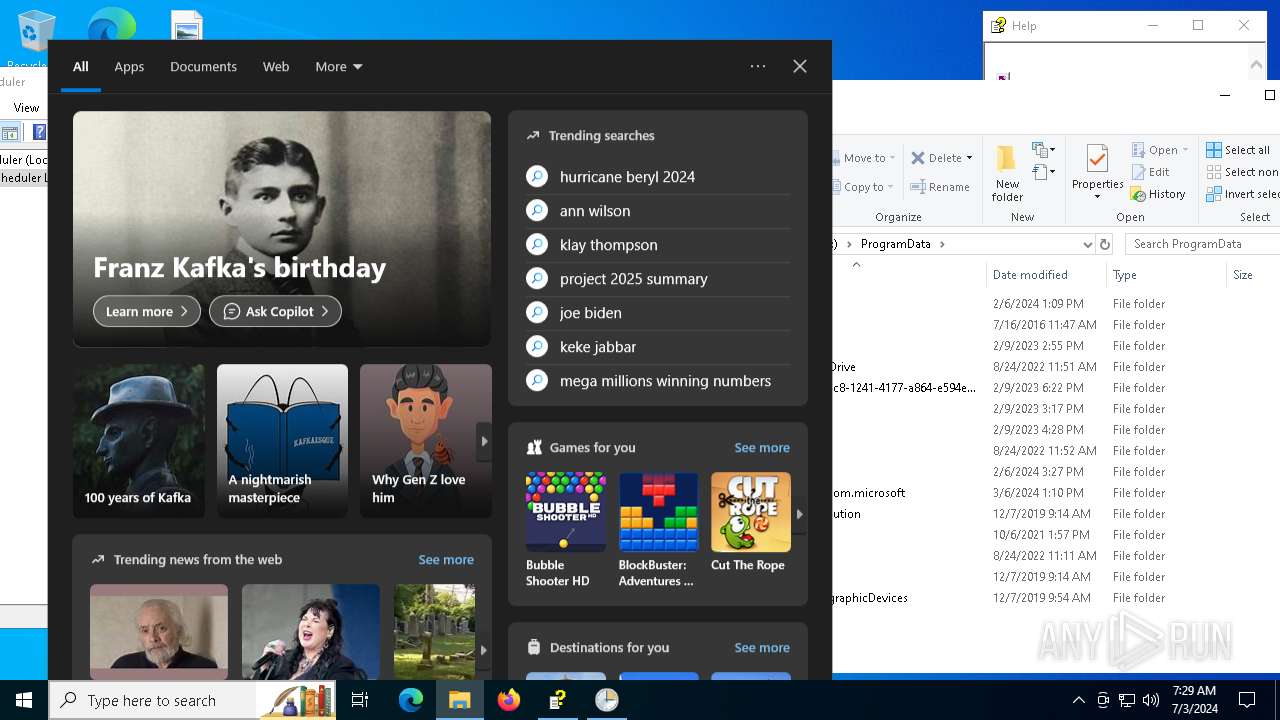Open 'Why Gen Z love him' card
Image resolution: width=1280 pixels, height=720 pixels.
[425, 441]
